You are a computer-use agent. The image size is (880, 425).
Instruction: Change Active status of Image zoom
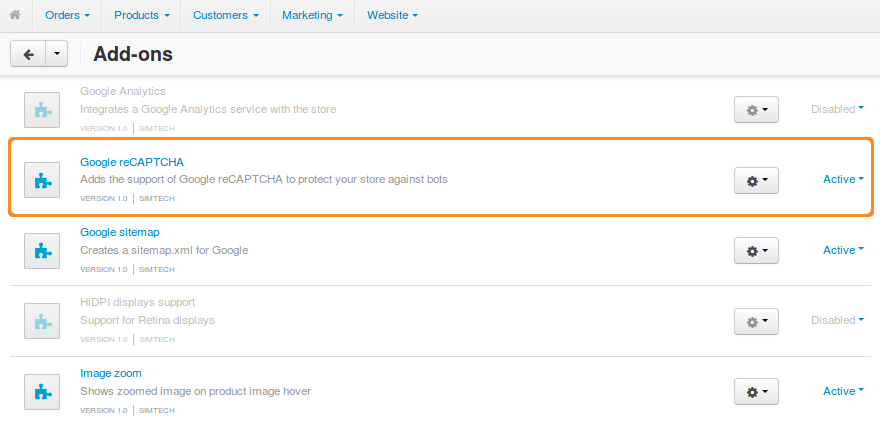coord(844,391)
